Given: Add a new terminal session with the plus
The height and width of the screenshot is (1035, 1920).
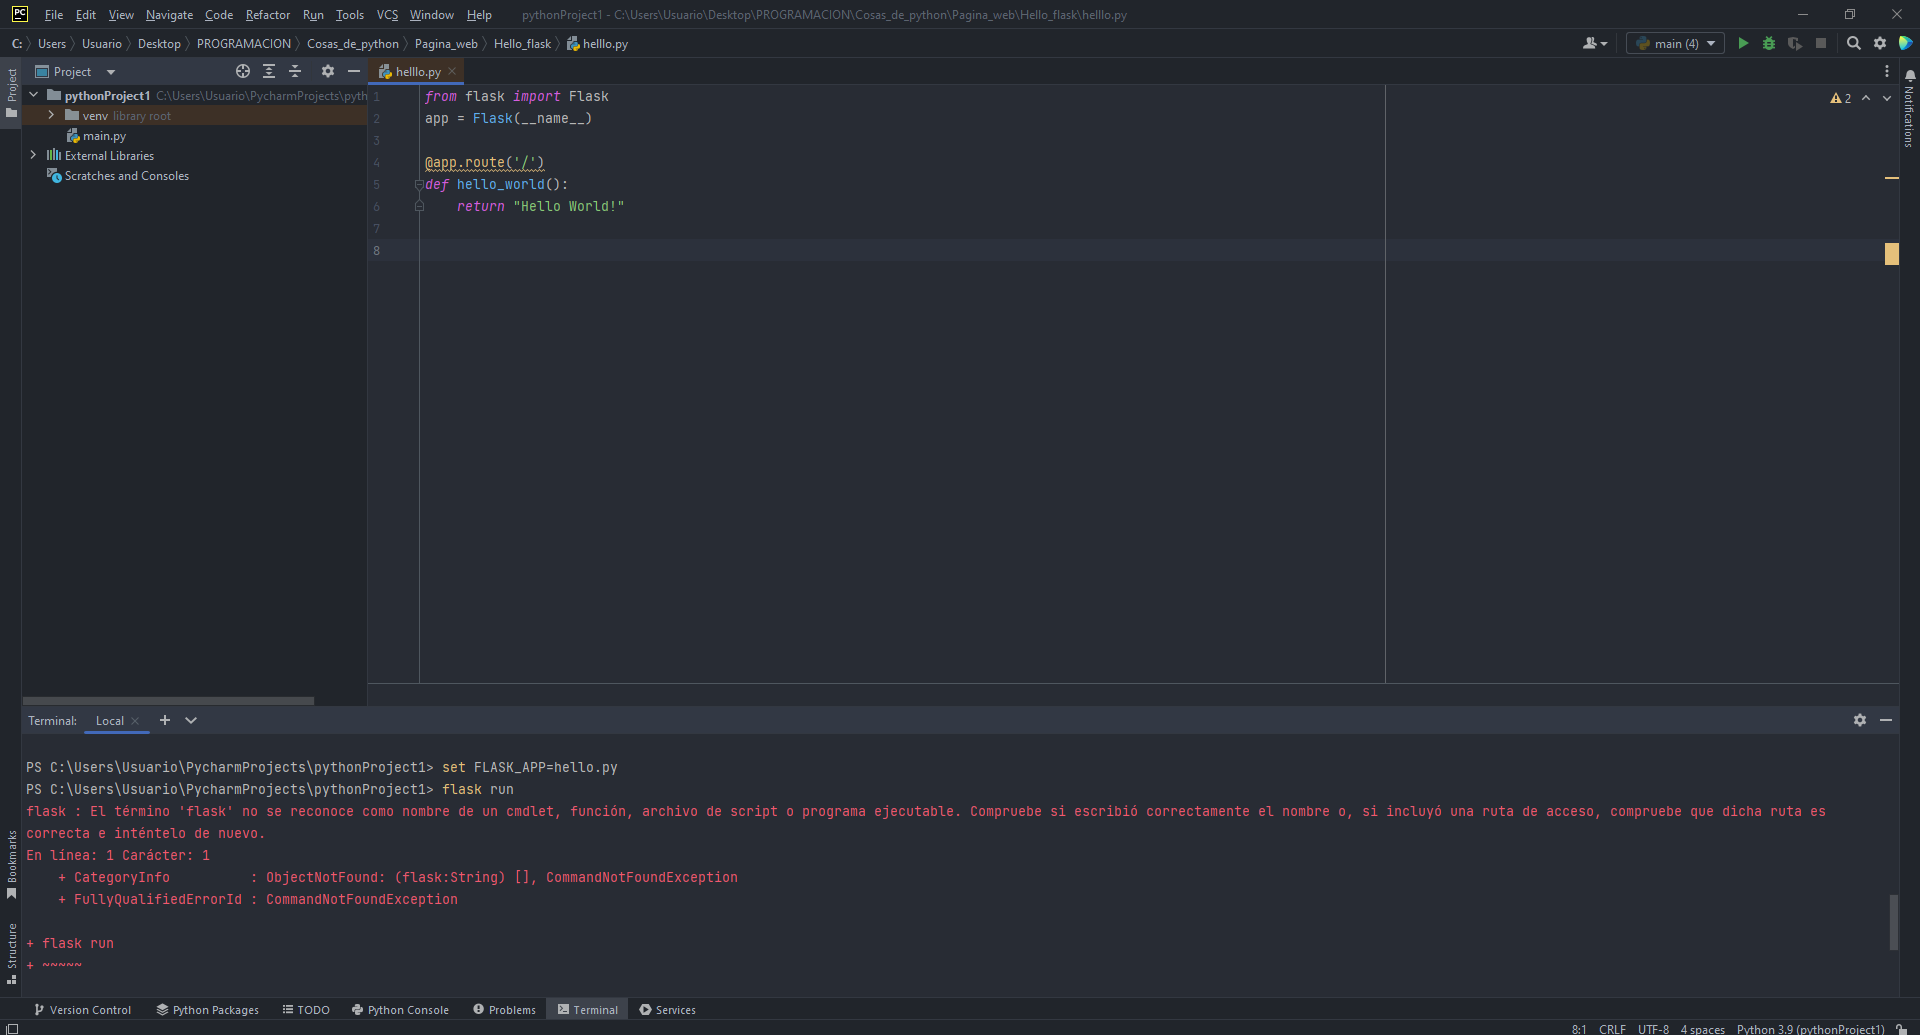Looking at the screenshot, I should [165, 720].
